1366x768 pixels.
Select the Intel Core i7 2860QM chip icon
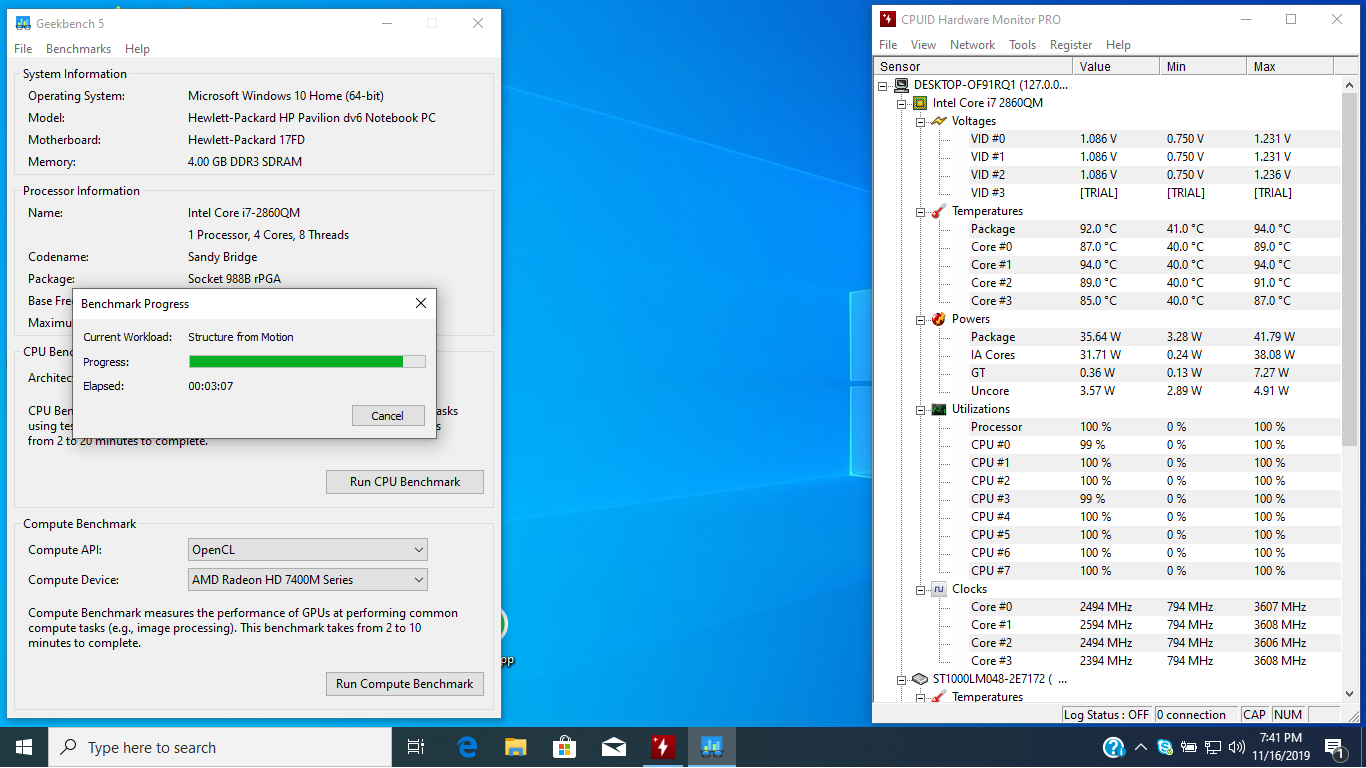pyautogui.click(x=922, y=102)
